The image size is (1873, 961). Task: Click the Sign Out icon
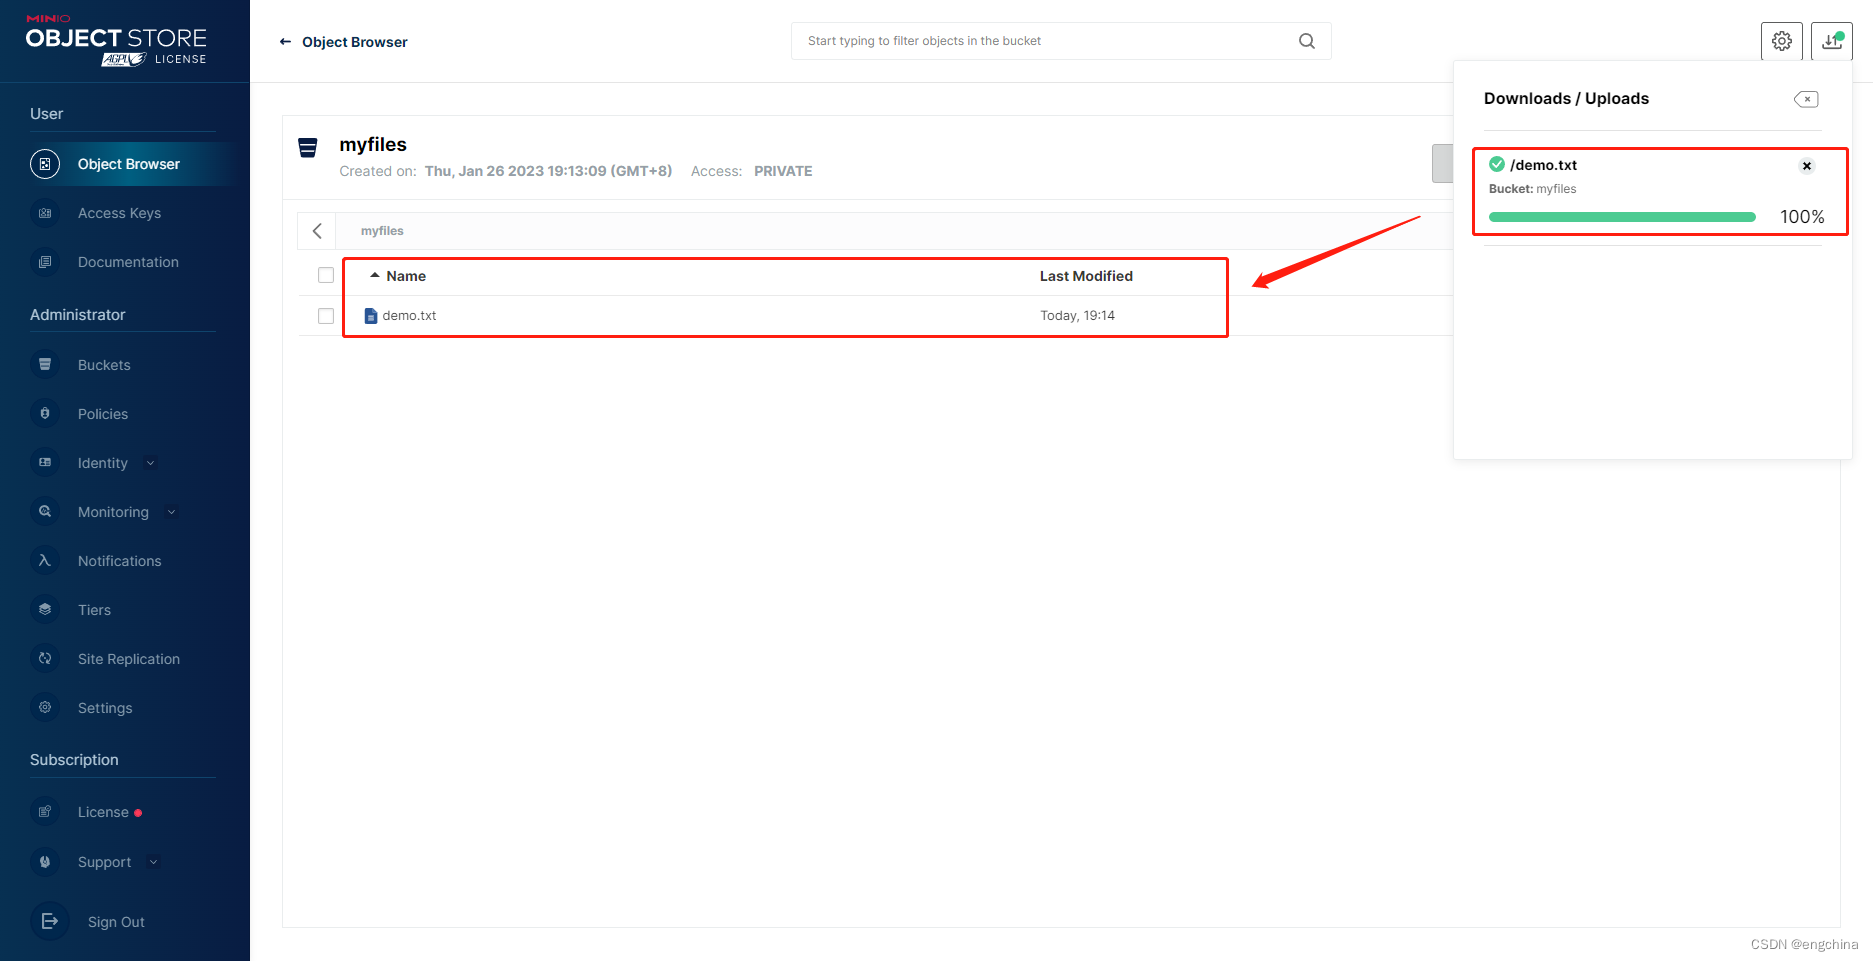(50, 922)
